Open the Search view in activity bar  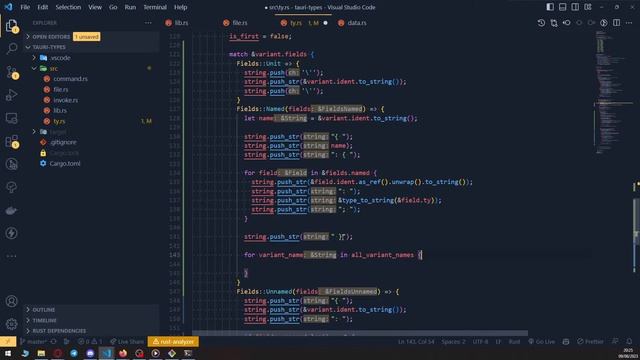11,49
